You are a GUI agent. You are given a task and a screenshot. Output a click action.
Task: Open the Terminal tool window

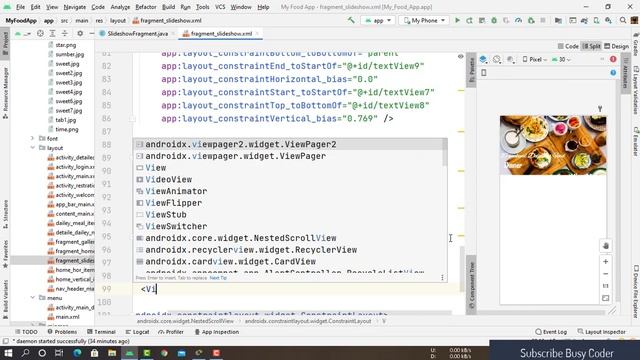click(x=101, y=332)
